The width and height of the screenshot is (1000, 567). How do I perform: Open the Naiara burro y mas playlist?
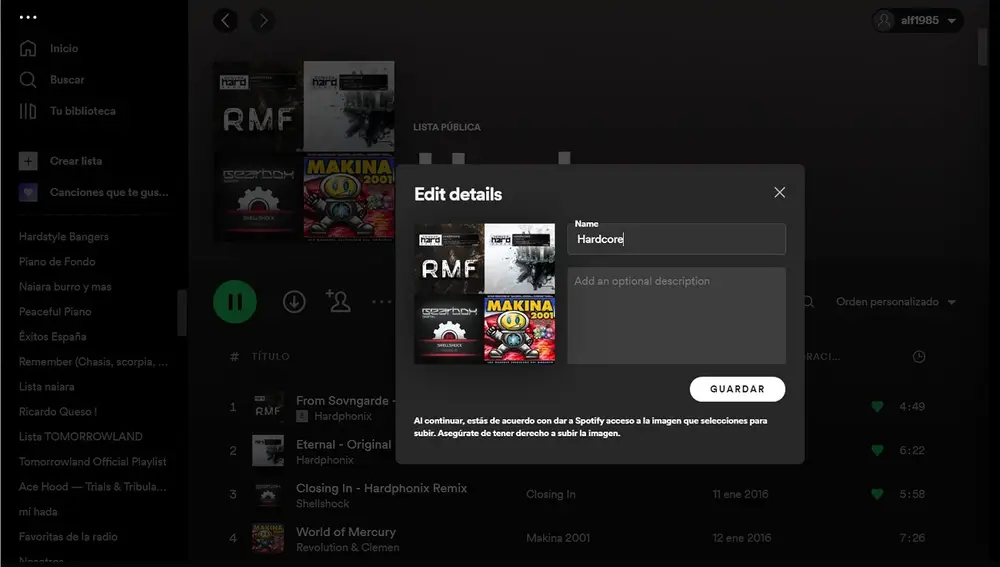(x=65, y=286)
